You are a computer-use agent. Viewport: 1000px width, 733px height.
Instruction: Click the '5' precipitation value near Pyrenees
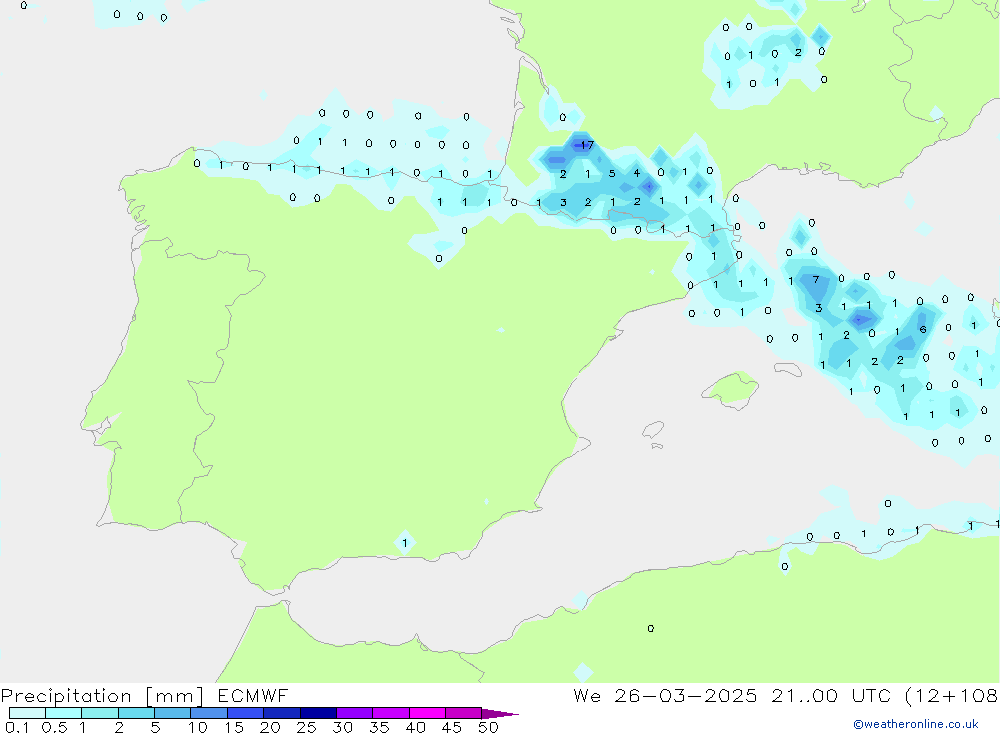point(612,173)
